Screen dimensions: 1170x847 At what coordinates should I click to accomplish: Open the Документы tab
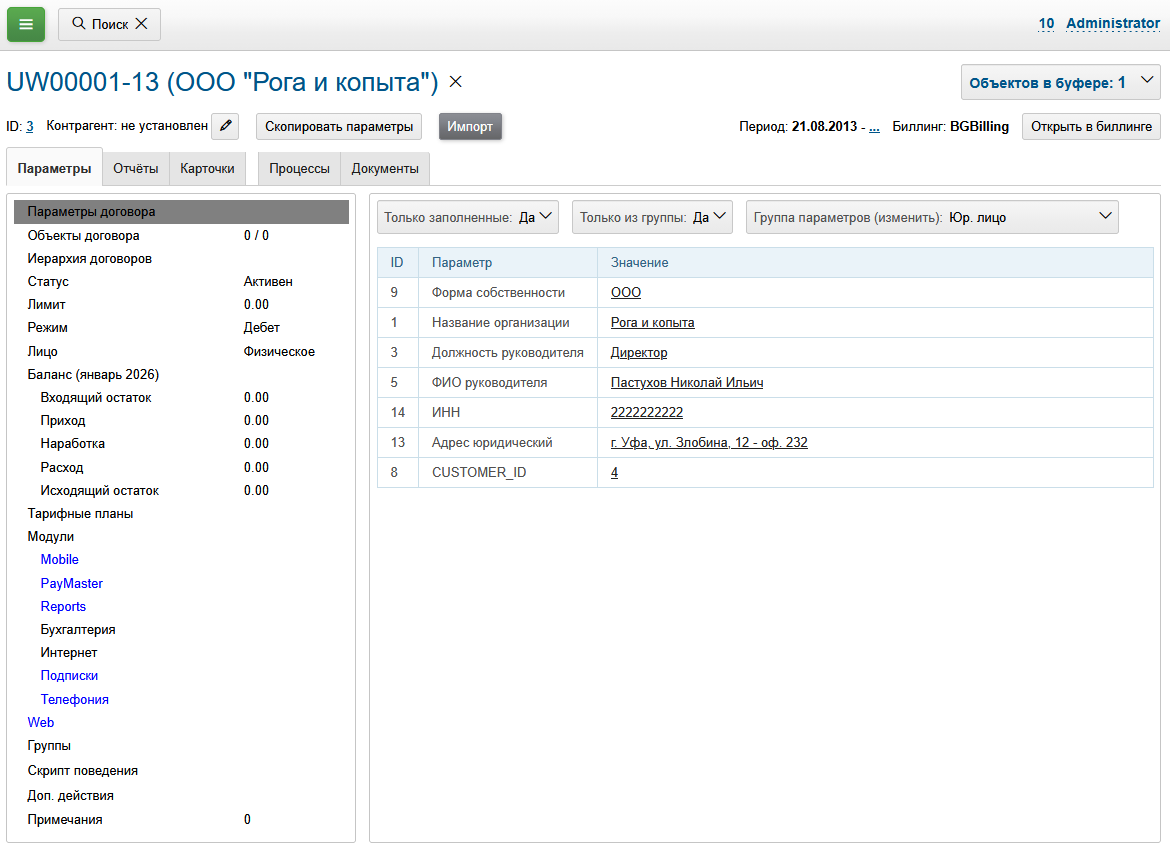(x=385, y=169)
